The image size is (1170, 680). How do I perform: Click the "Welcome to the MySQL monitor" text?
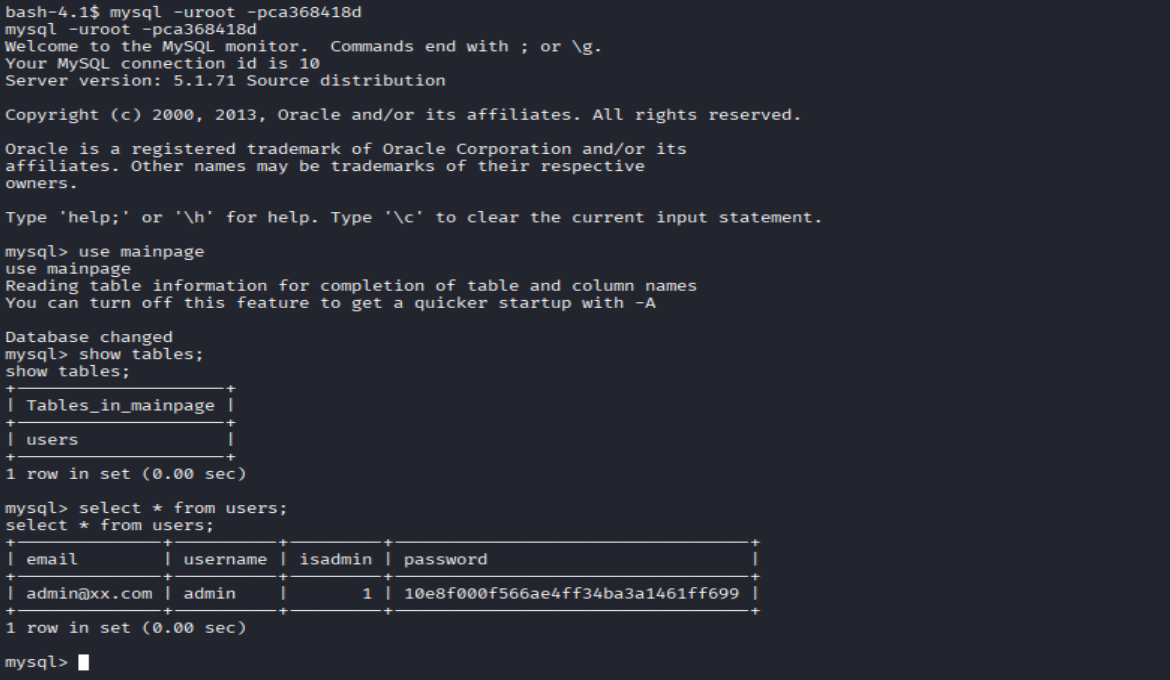[x=160, y=46]
